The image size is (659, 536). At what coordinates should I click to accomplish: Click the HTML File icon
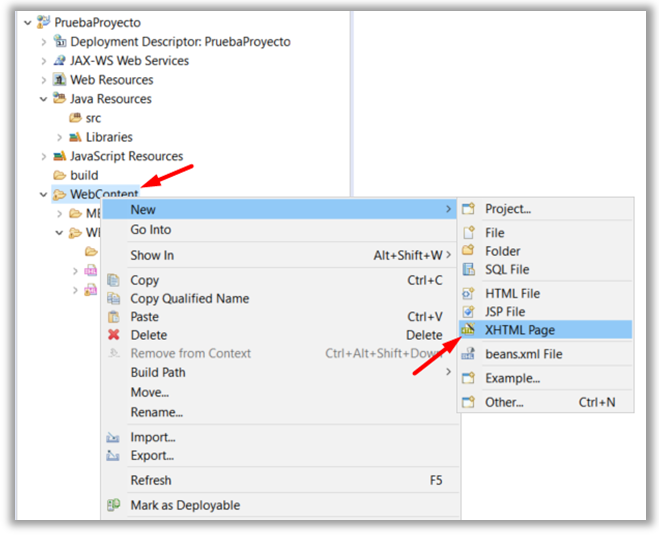[x=467, y=293]
